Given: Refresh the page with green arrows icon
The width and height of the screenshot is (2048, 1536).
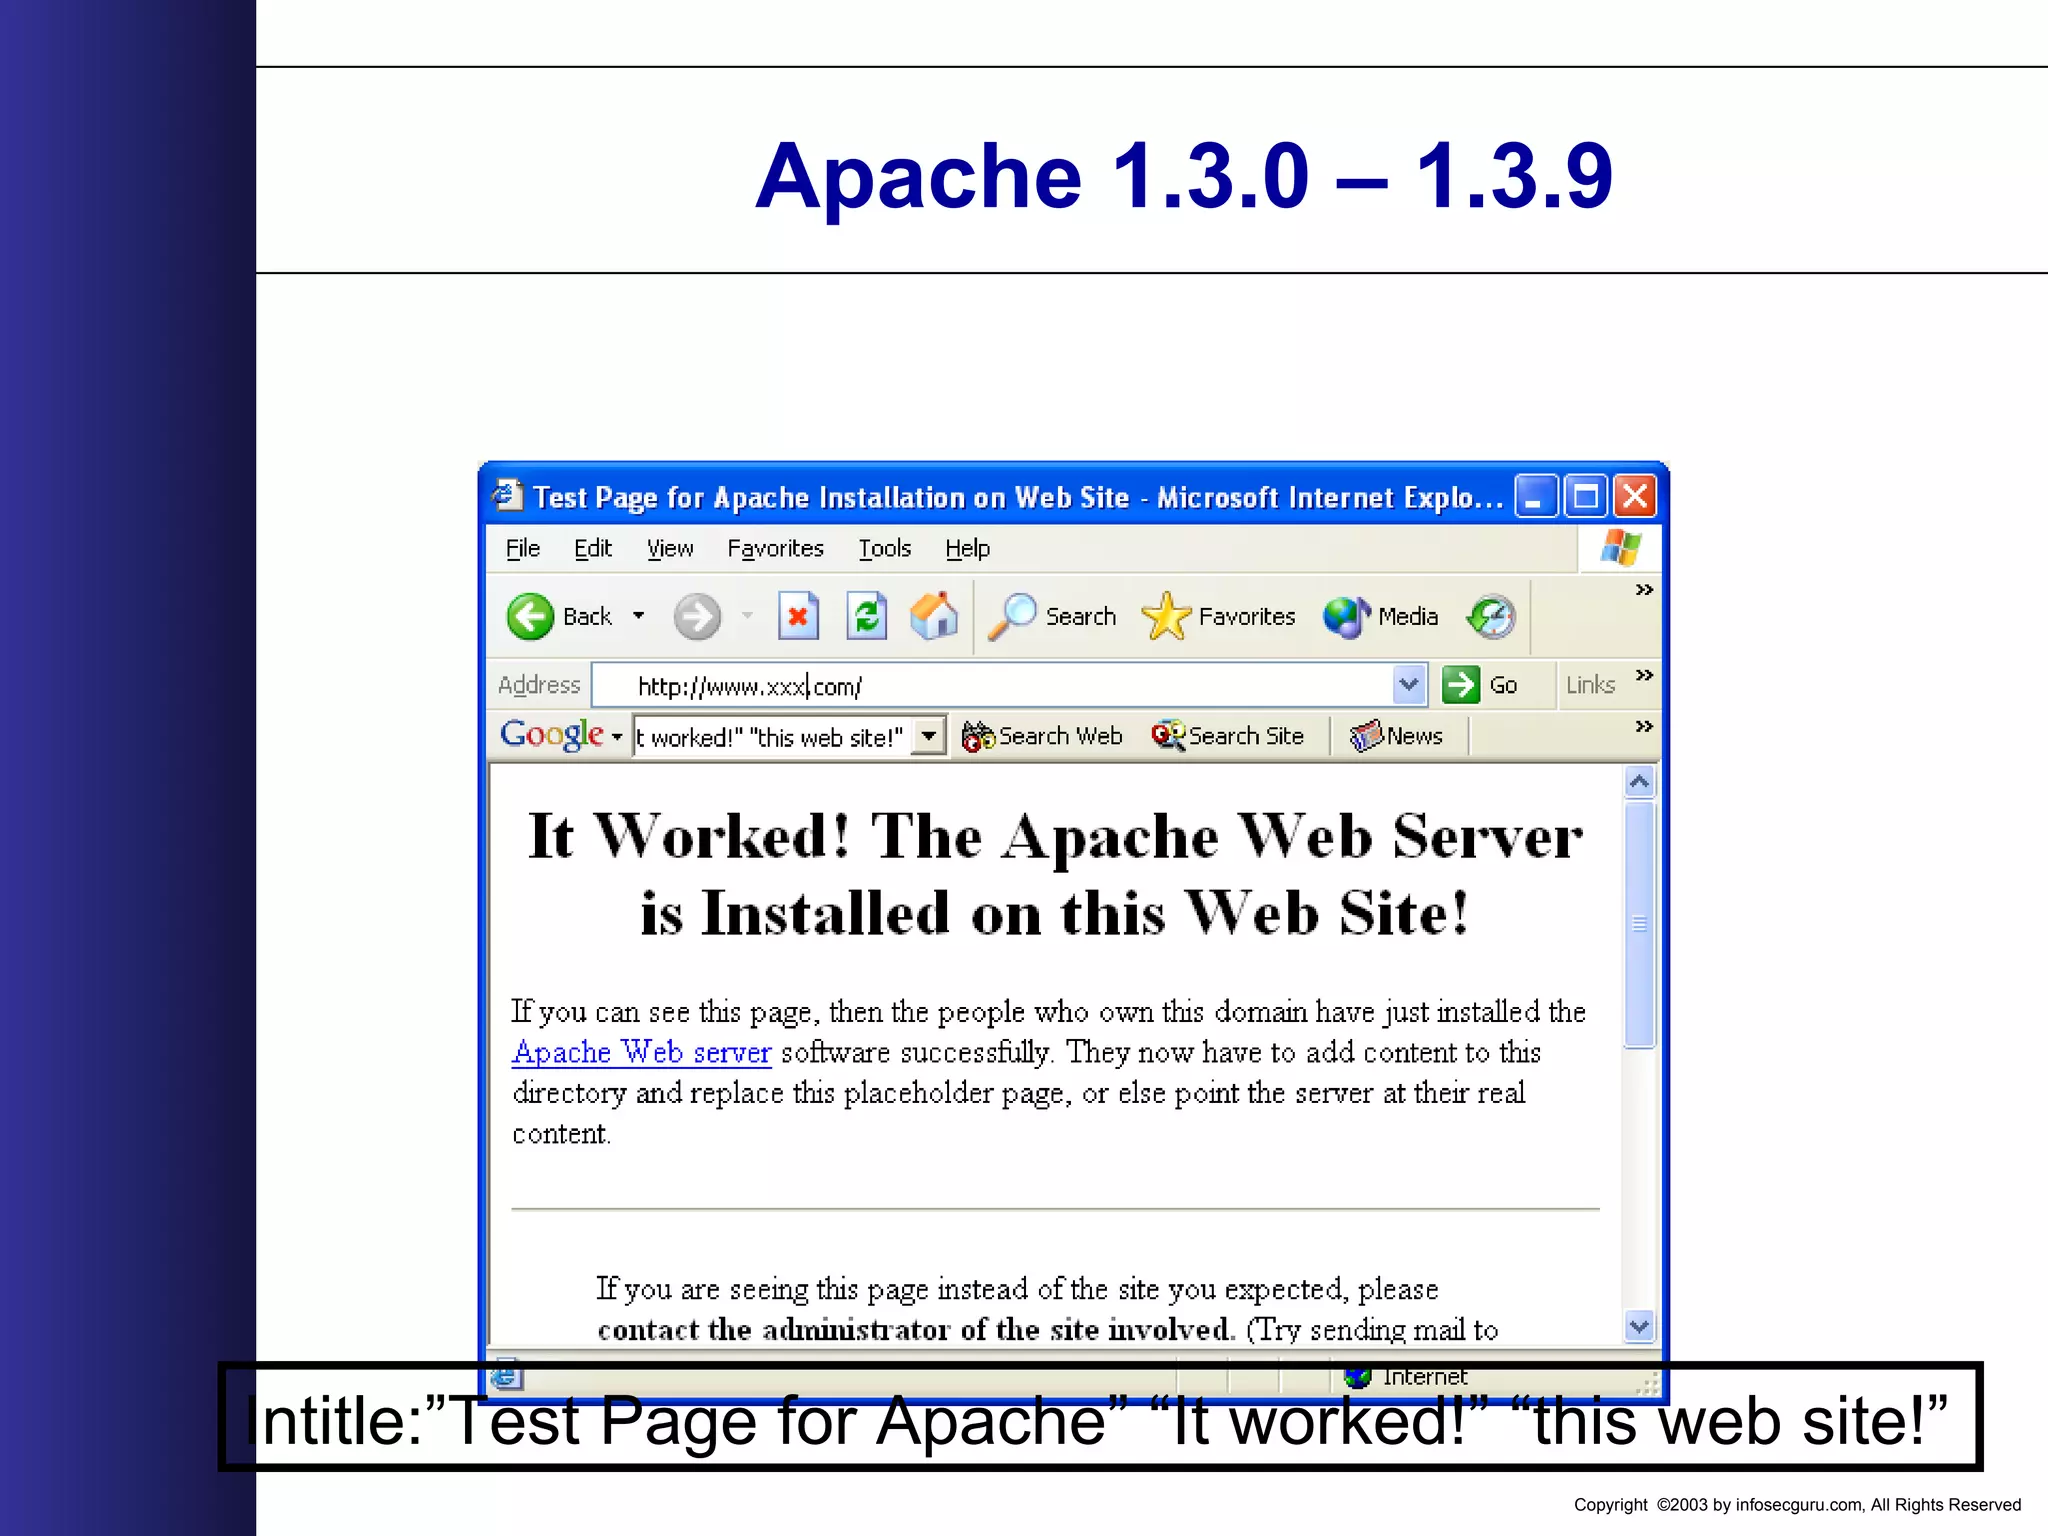Looking at the screenshot, I should (867, 616).
